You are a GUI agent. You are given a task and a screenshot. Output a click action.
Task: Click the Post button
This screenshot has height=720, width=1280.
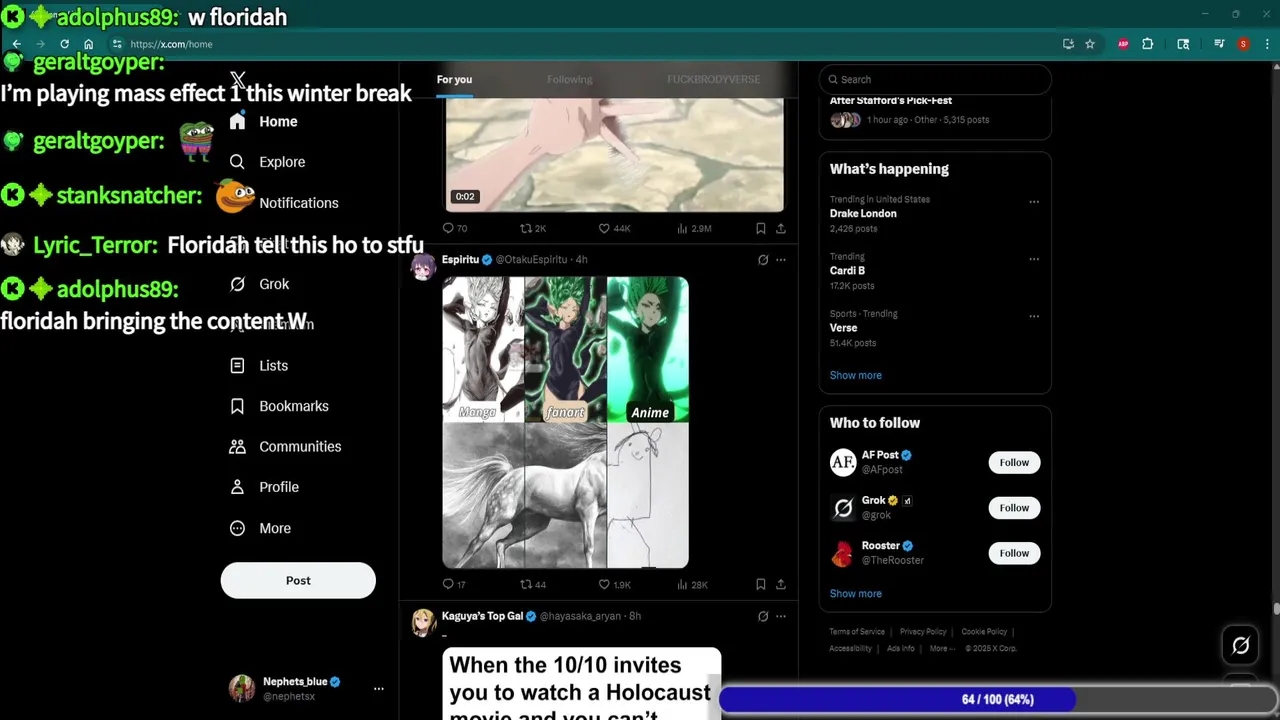[298, 580]
